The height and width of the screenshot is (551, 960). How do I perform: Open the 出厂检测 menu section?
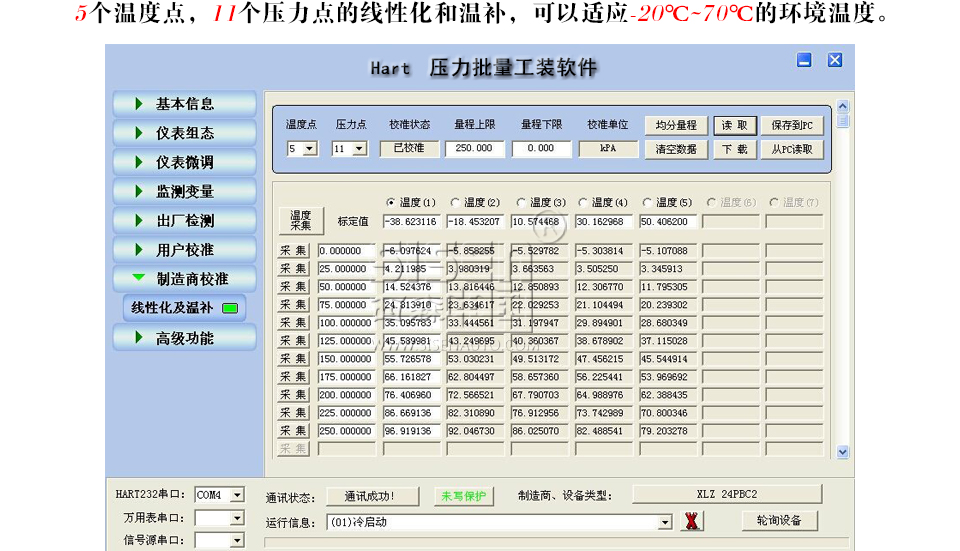coord(184,220)
